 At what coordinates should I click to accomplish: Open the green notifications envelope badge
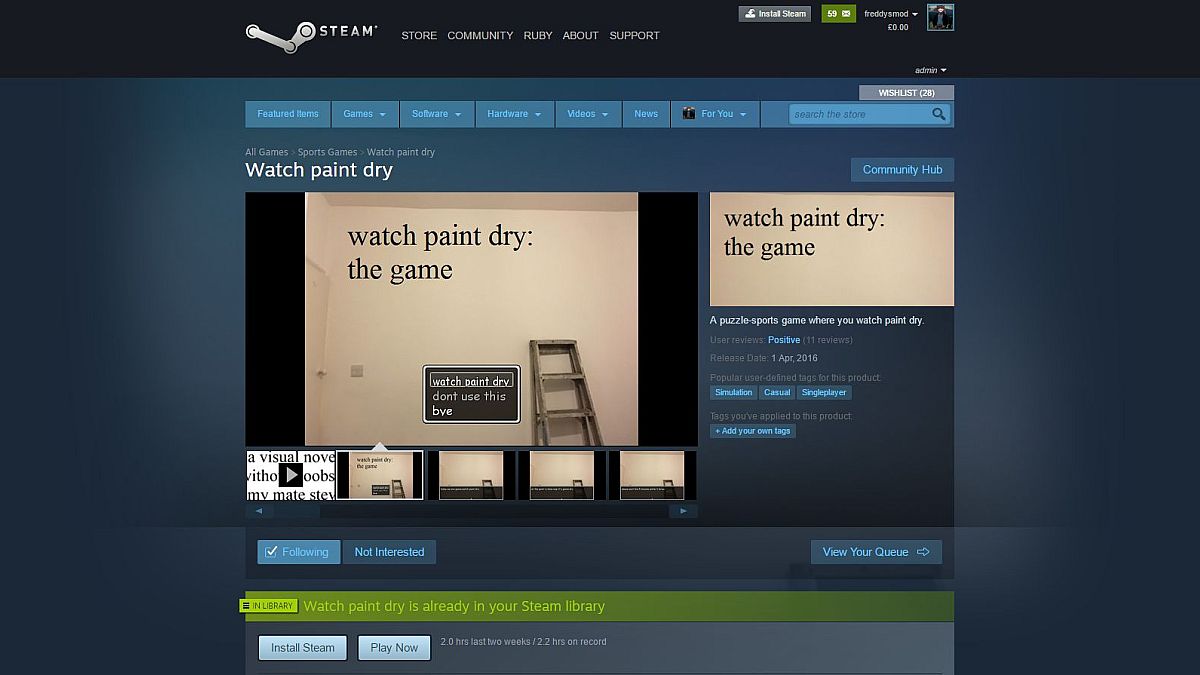[x=838, y=14]
